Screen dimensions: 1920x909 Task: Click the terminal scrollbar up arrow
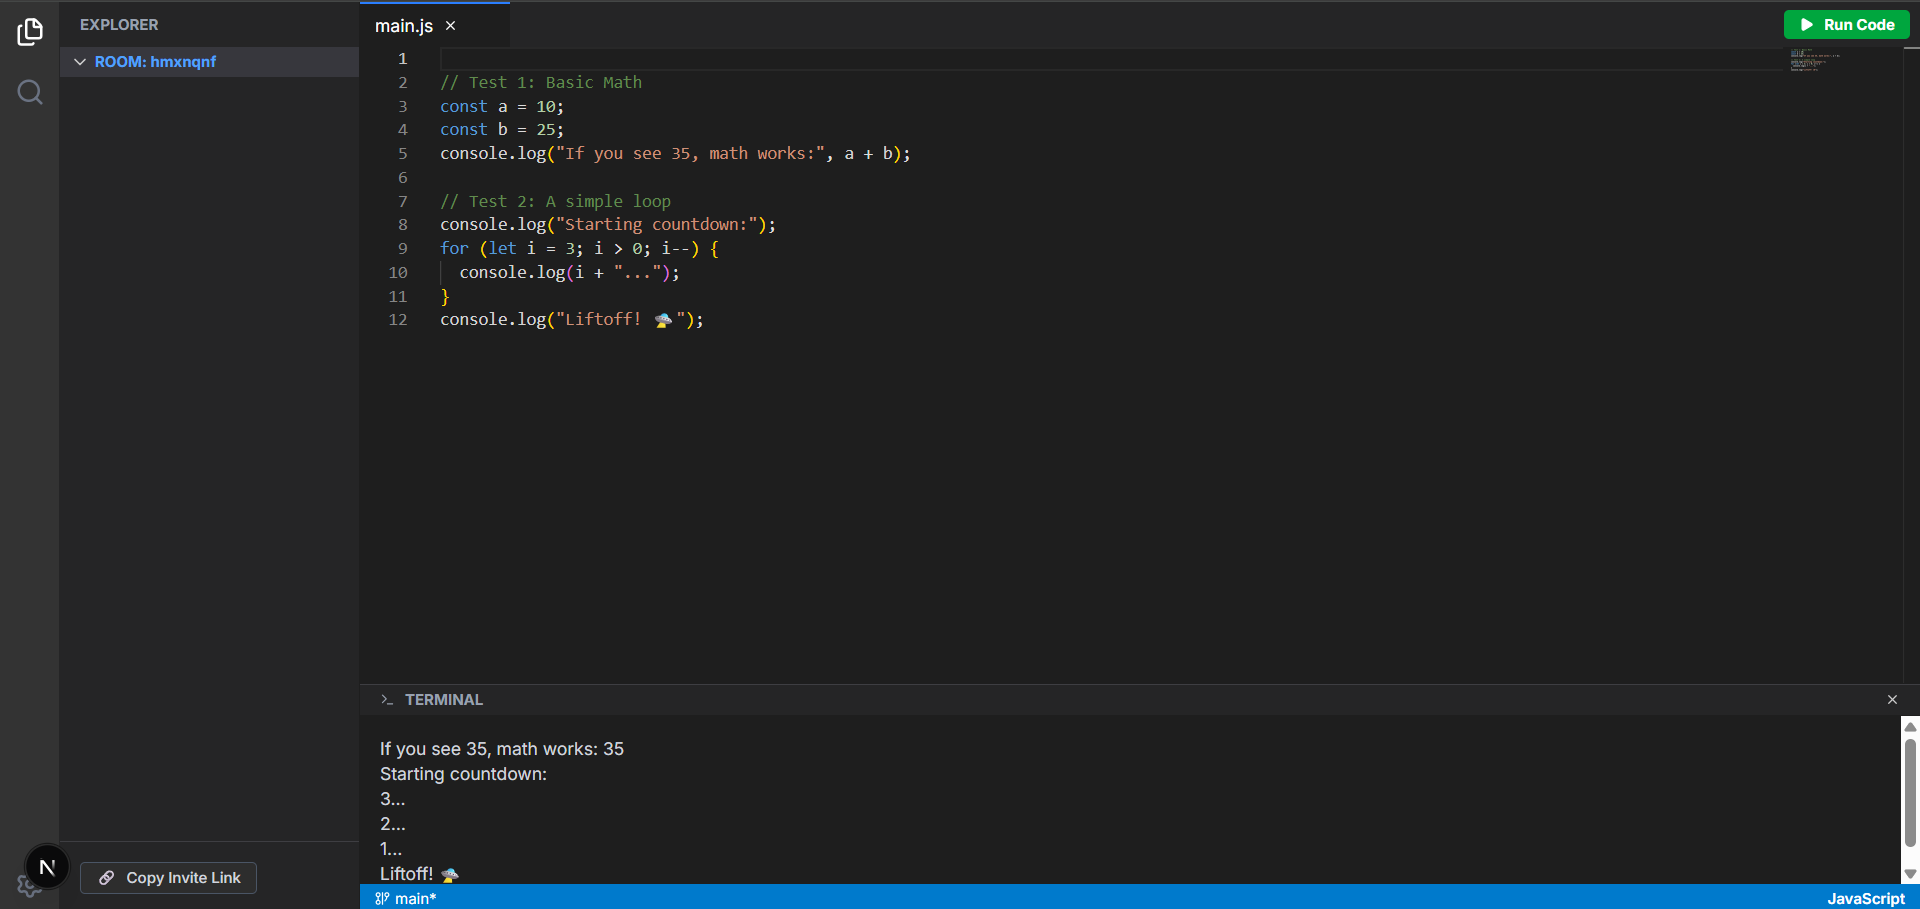(x=1910, y=727)
